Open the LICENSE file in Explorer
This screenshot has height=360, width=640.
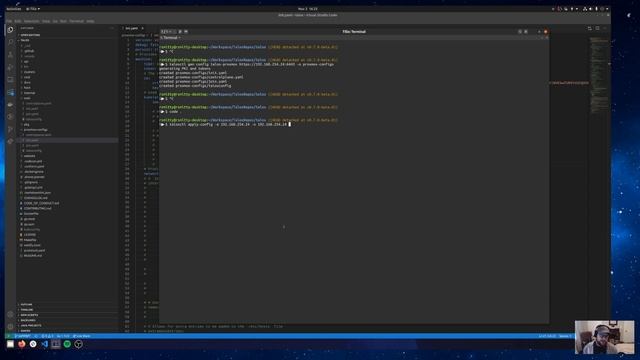coord(30,235)
